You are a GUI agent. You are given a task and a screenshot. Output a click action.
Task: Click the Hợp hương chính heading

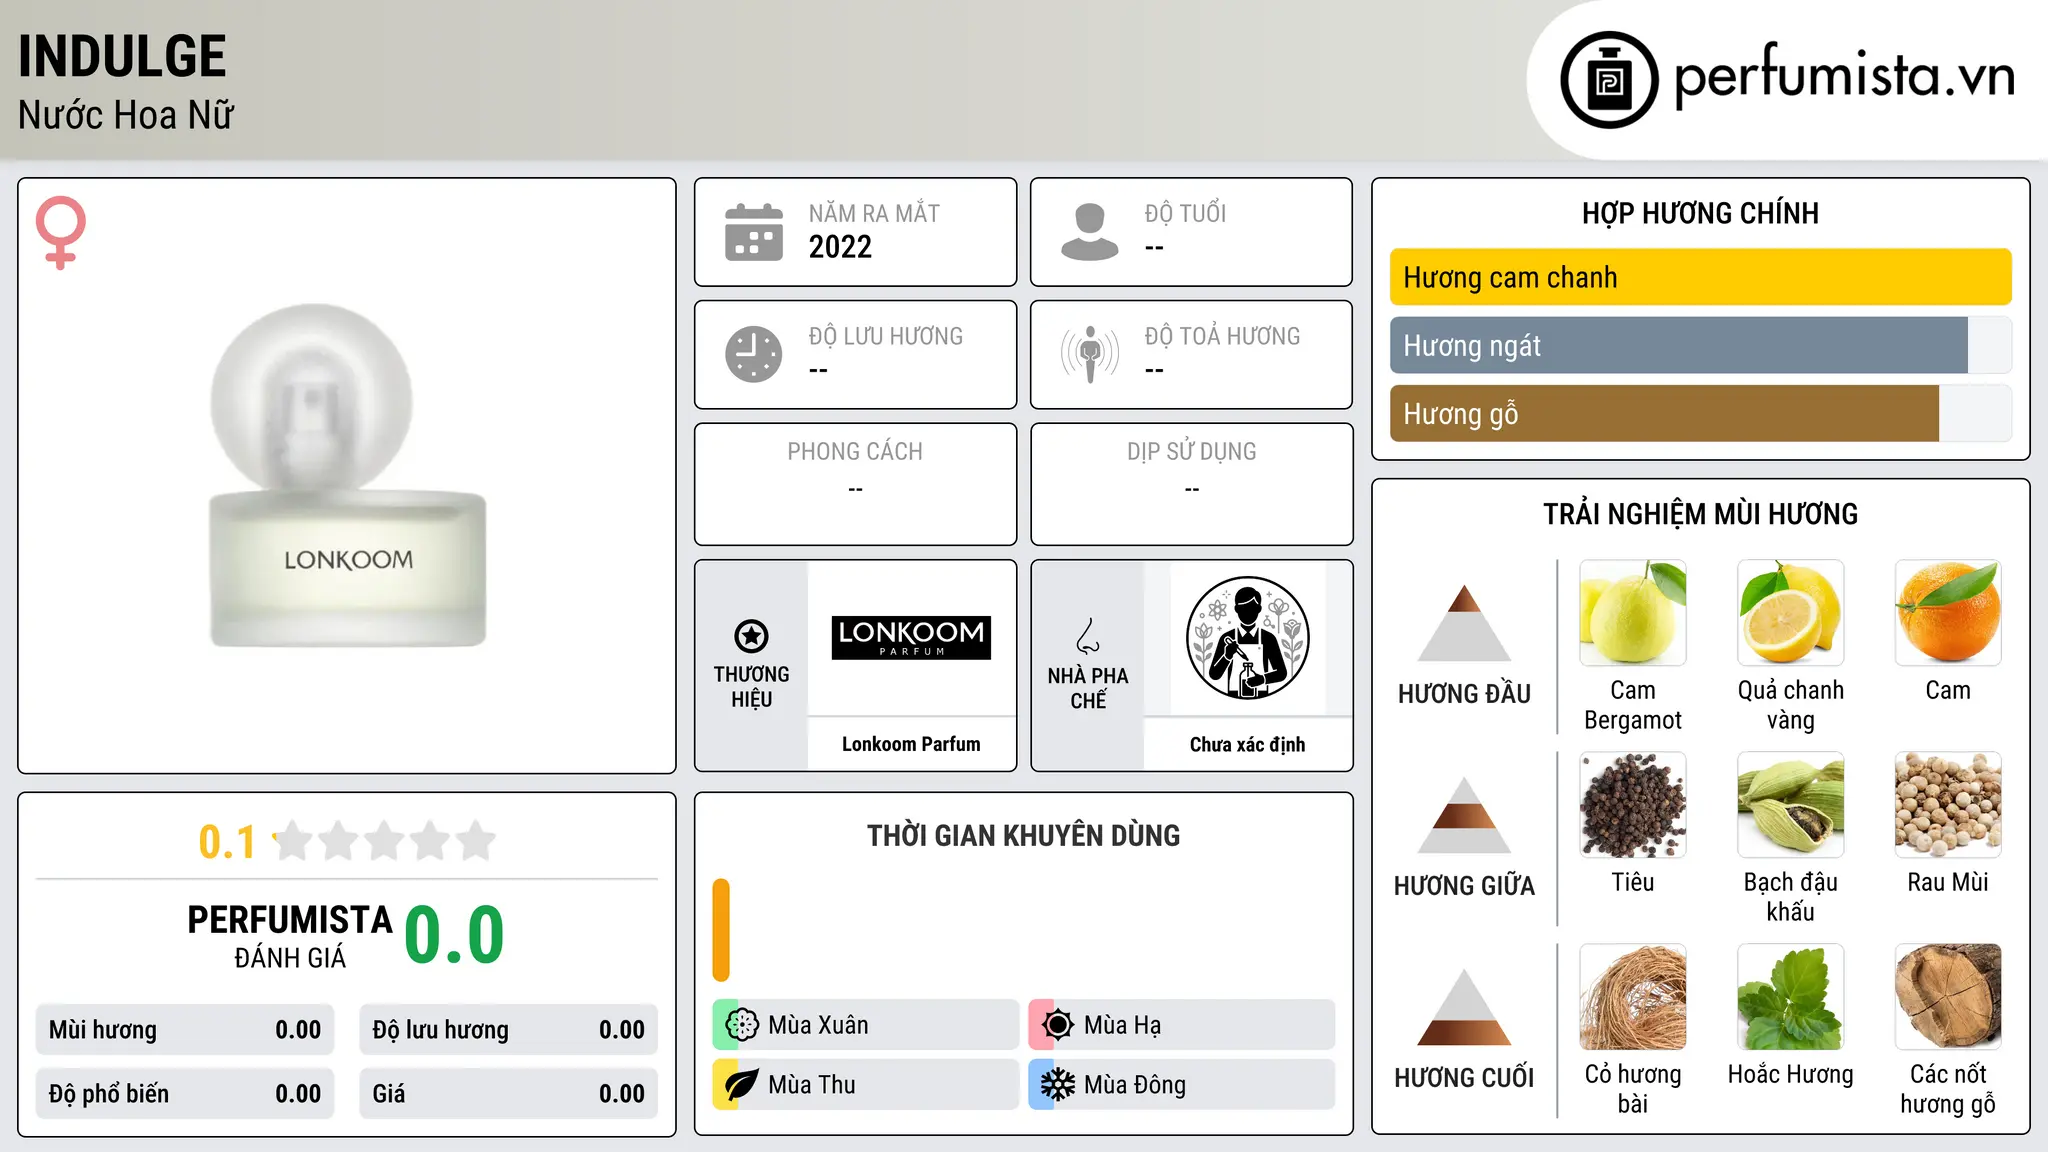coord(1700,214)
